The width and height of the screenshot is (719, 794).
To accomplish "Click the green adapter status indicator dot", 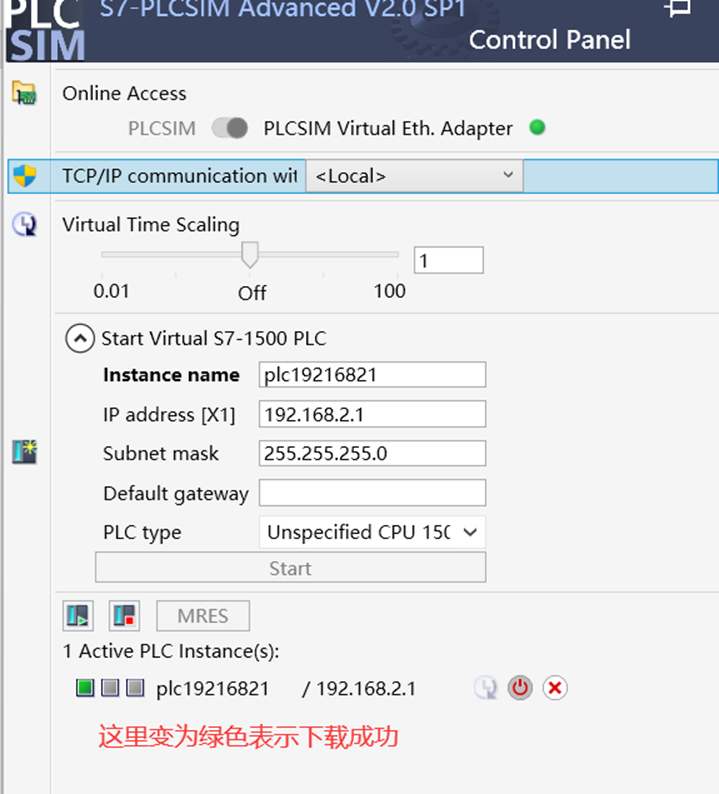I will 537,127.
